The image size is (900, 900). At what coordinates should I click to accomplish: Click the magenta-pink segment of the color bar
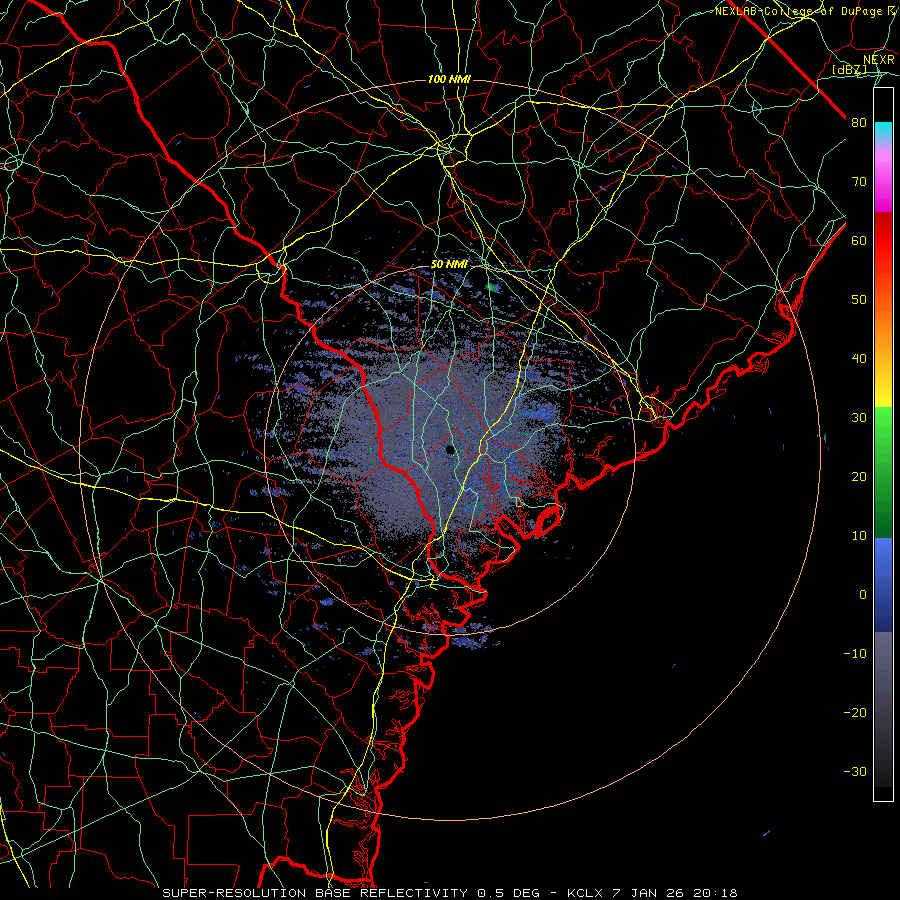pos(883,178)
